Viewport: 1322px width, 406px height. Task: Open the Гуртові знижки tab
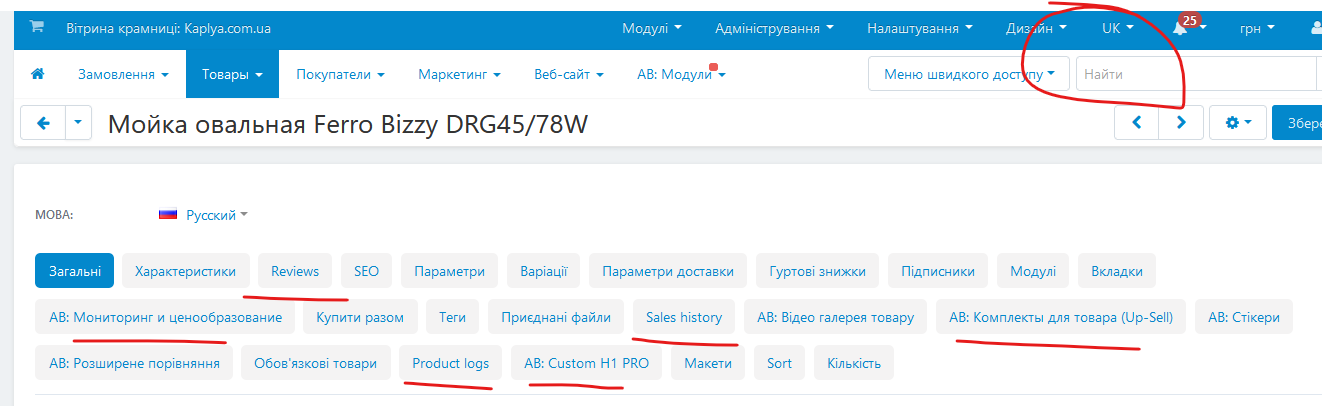(817, 271)
